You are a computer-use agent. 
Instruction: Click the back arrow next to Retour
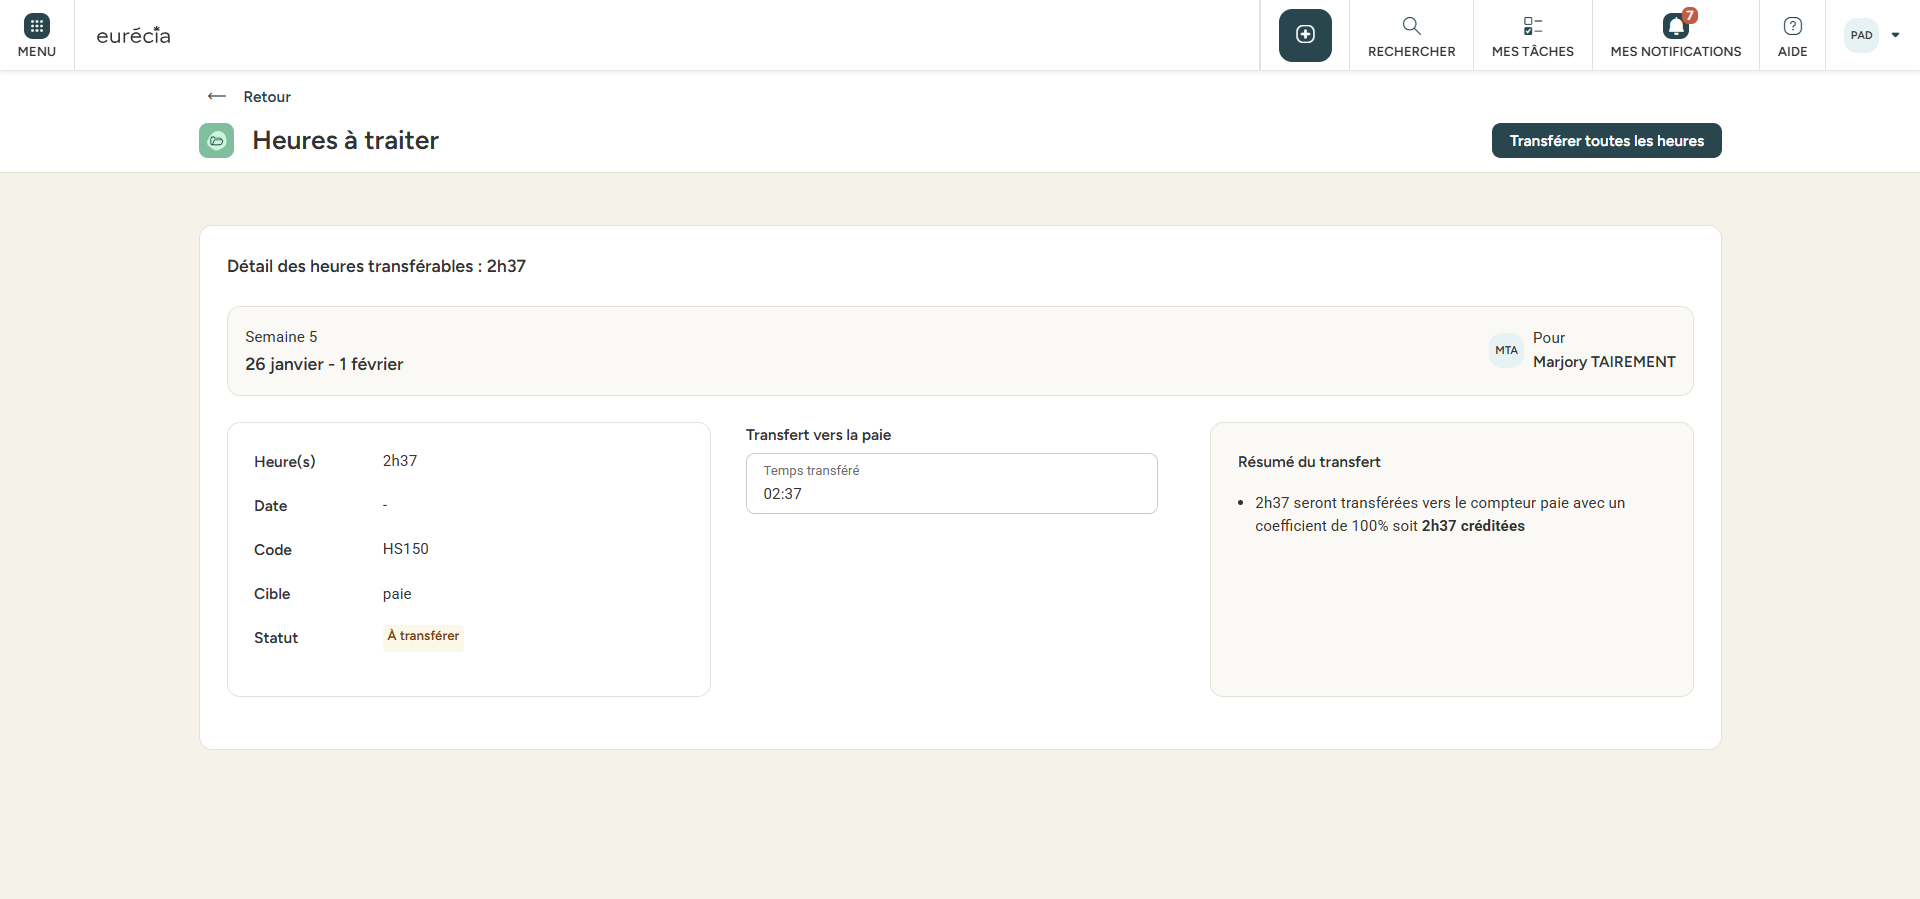(217, 97)
